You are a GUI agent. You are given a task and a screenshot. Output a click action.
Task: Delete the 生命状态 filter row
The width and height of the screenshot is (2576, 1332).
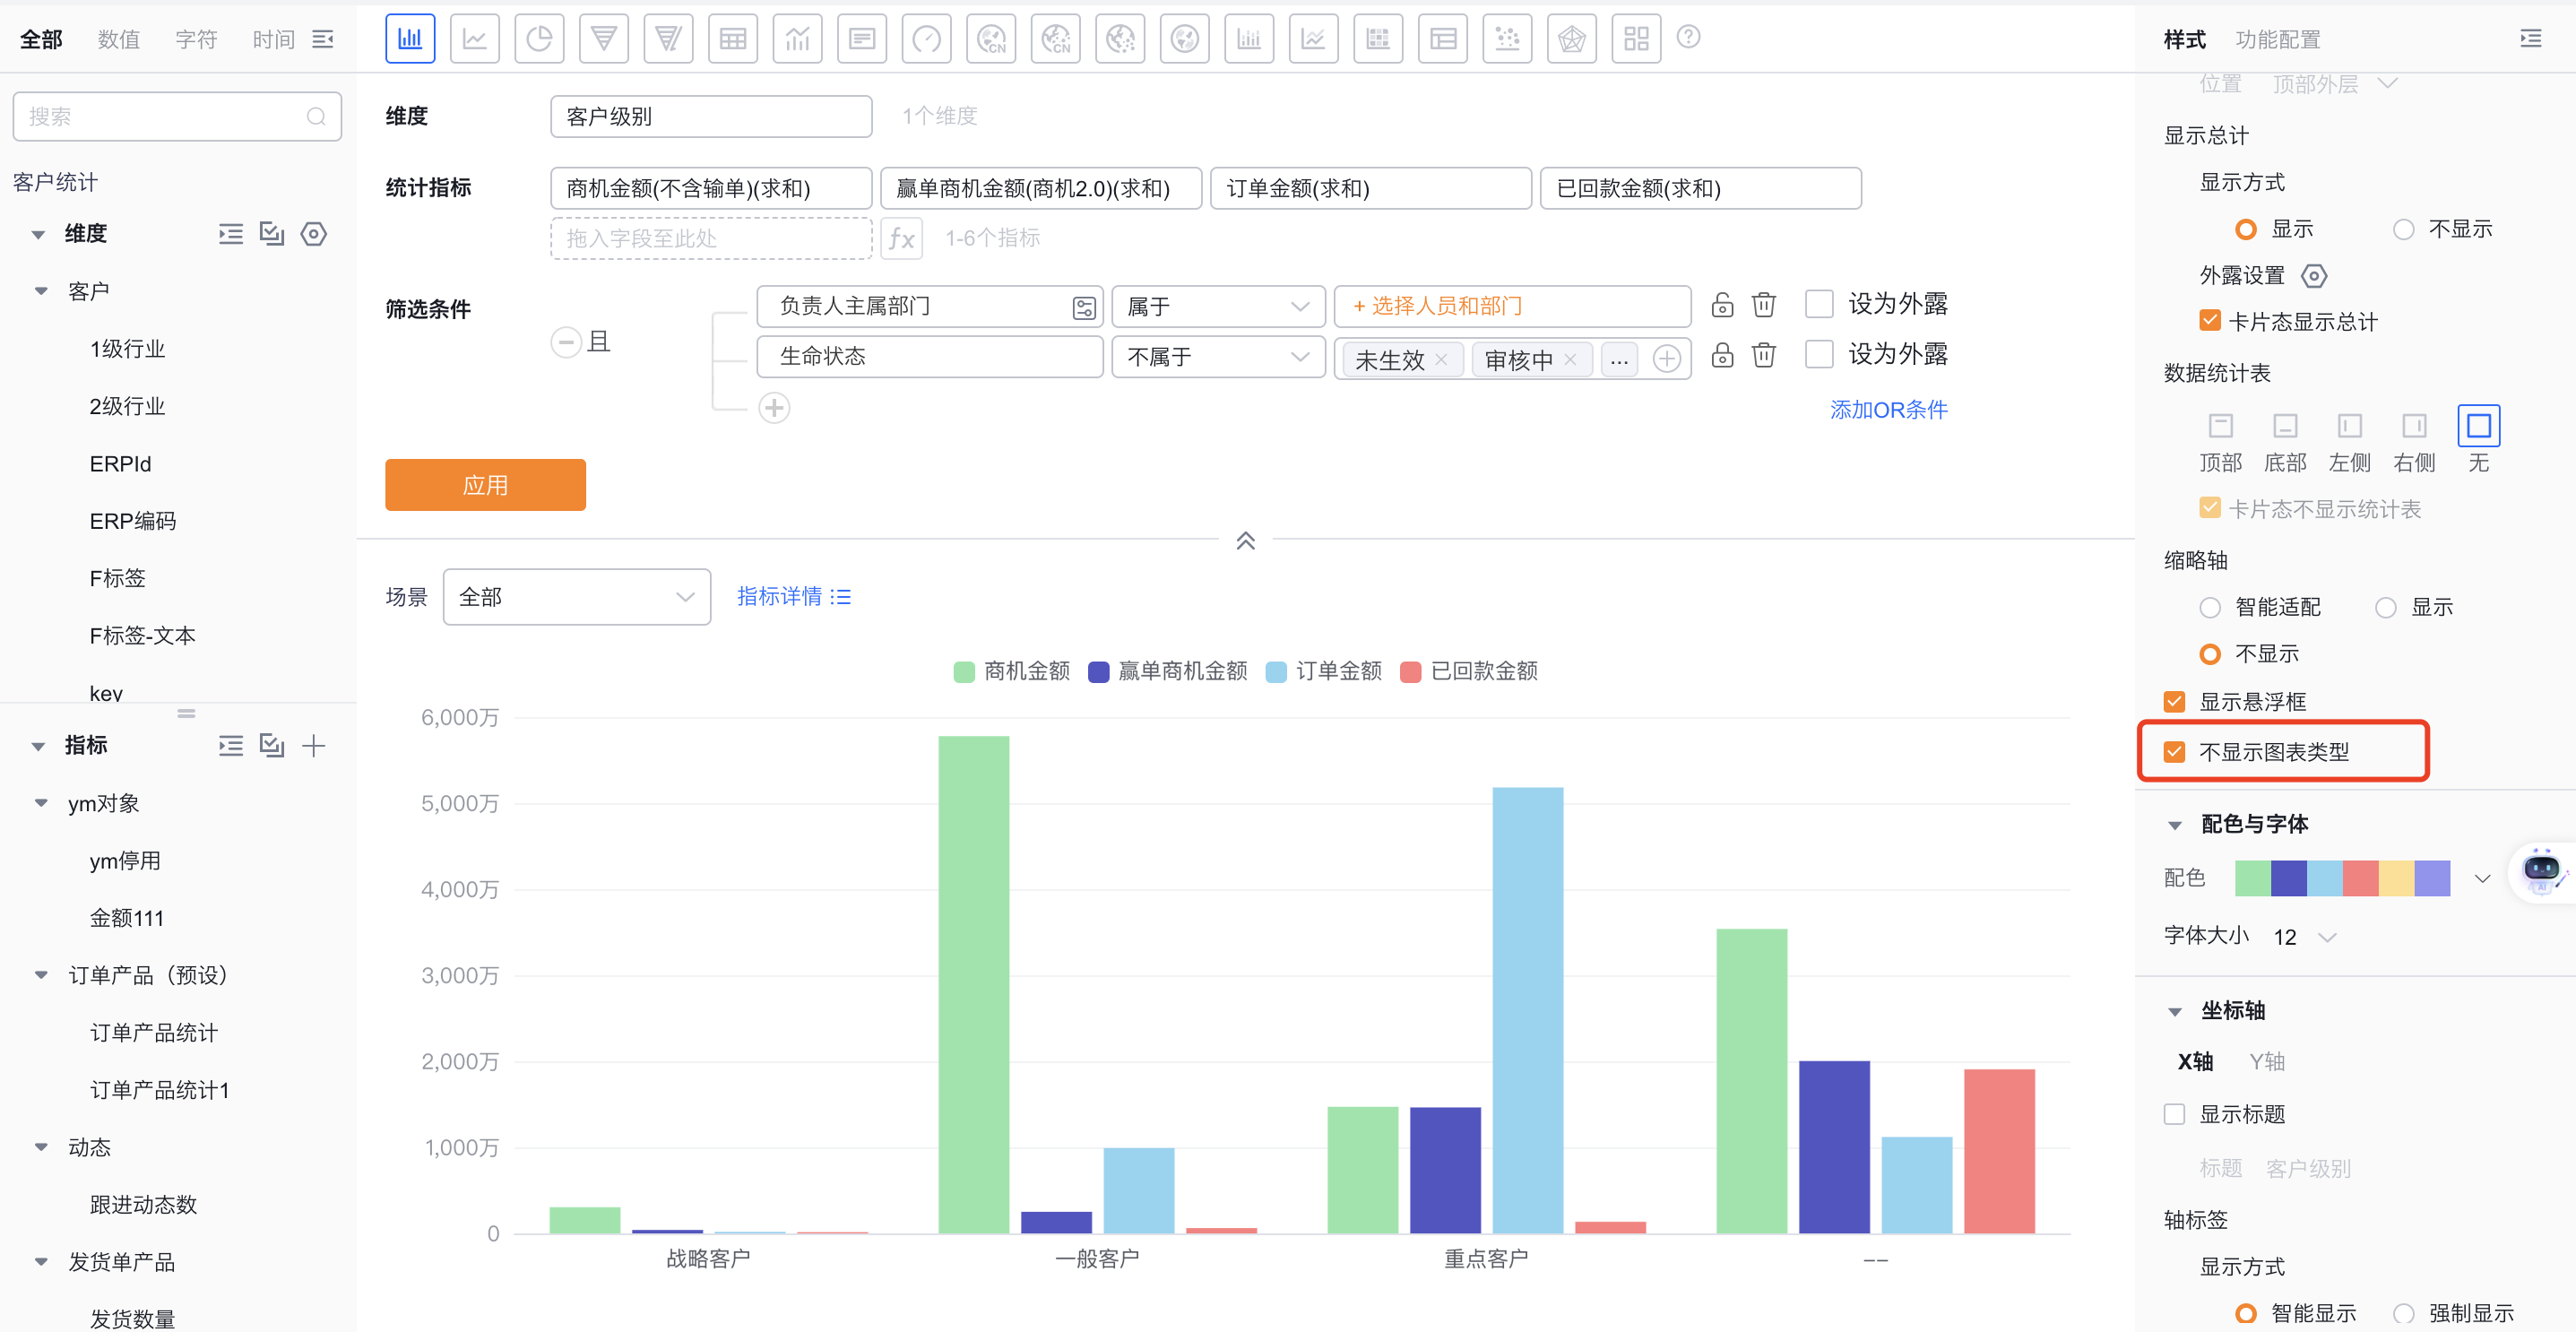pyautogui.click(x=1764, y=355)
